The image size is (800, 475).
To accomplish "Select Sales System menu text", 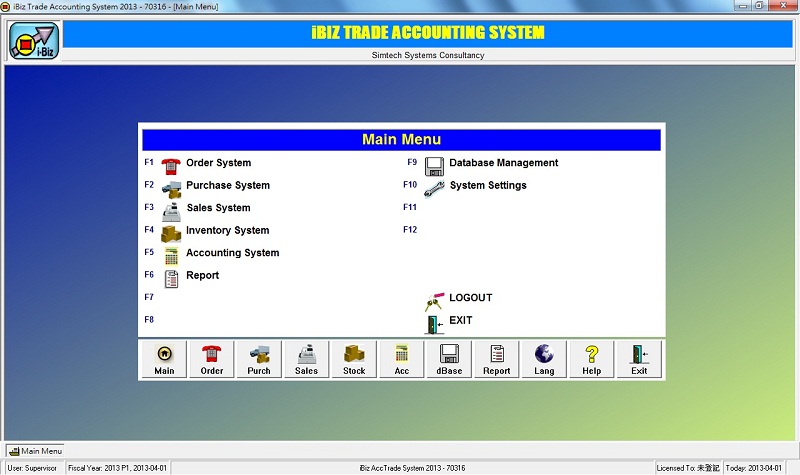I will pyautogui.click(x=218, y=208).
